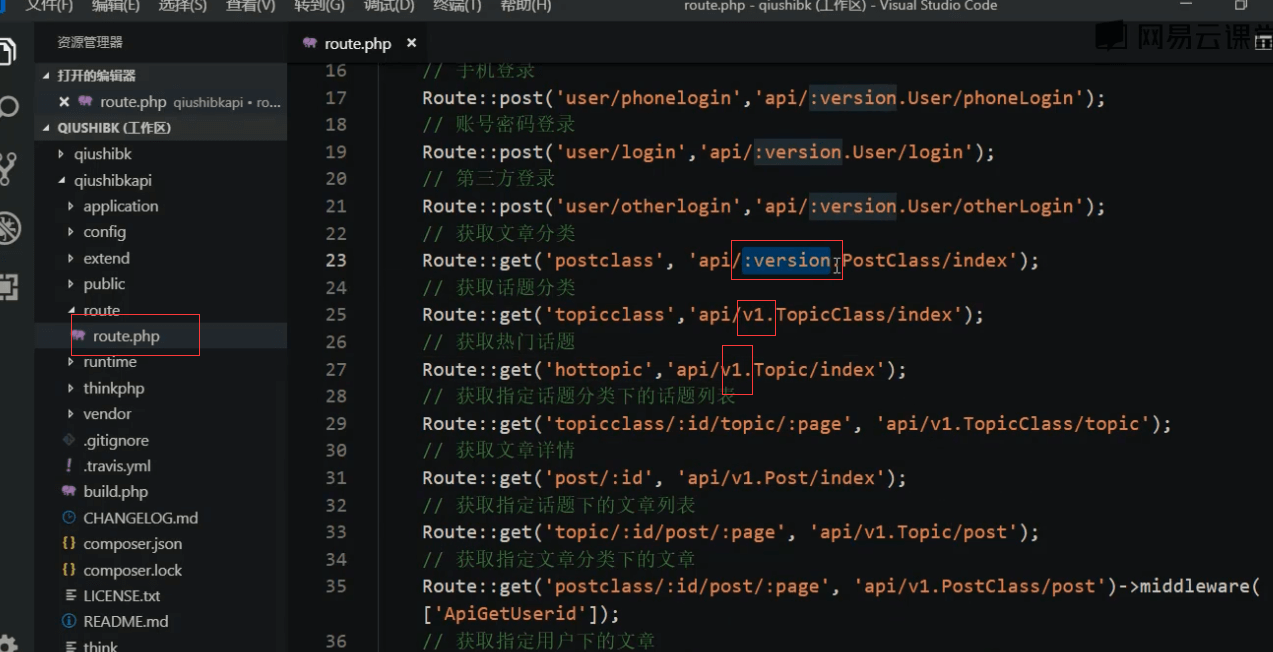Open the 文件(F) menu
Viewport: 1273px width, 652px height.
pos(49,6)
